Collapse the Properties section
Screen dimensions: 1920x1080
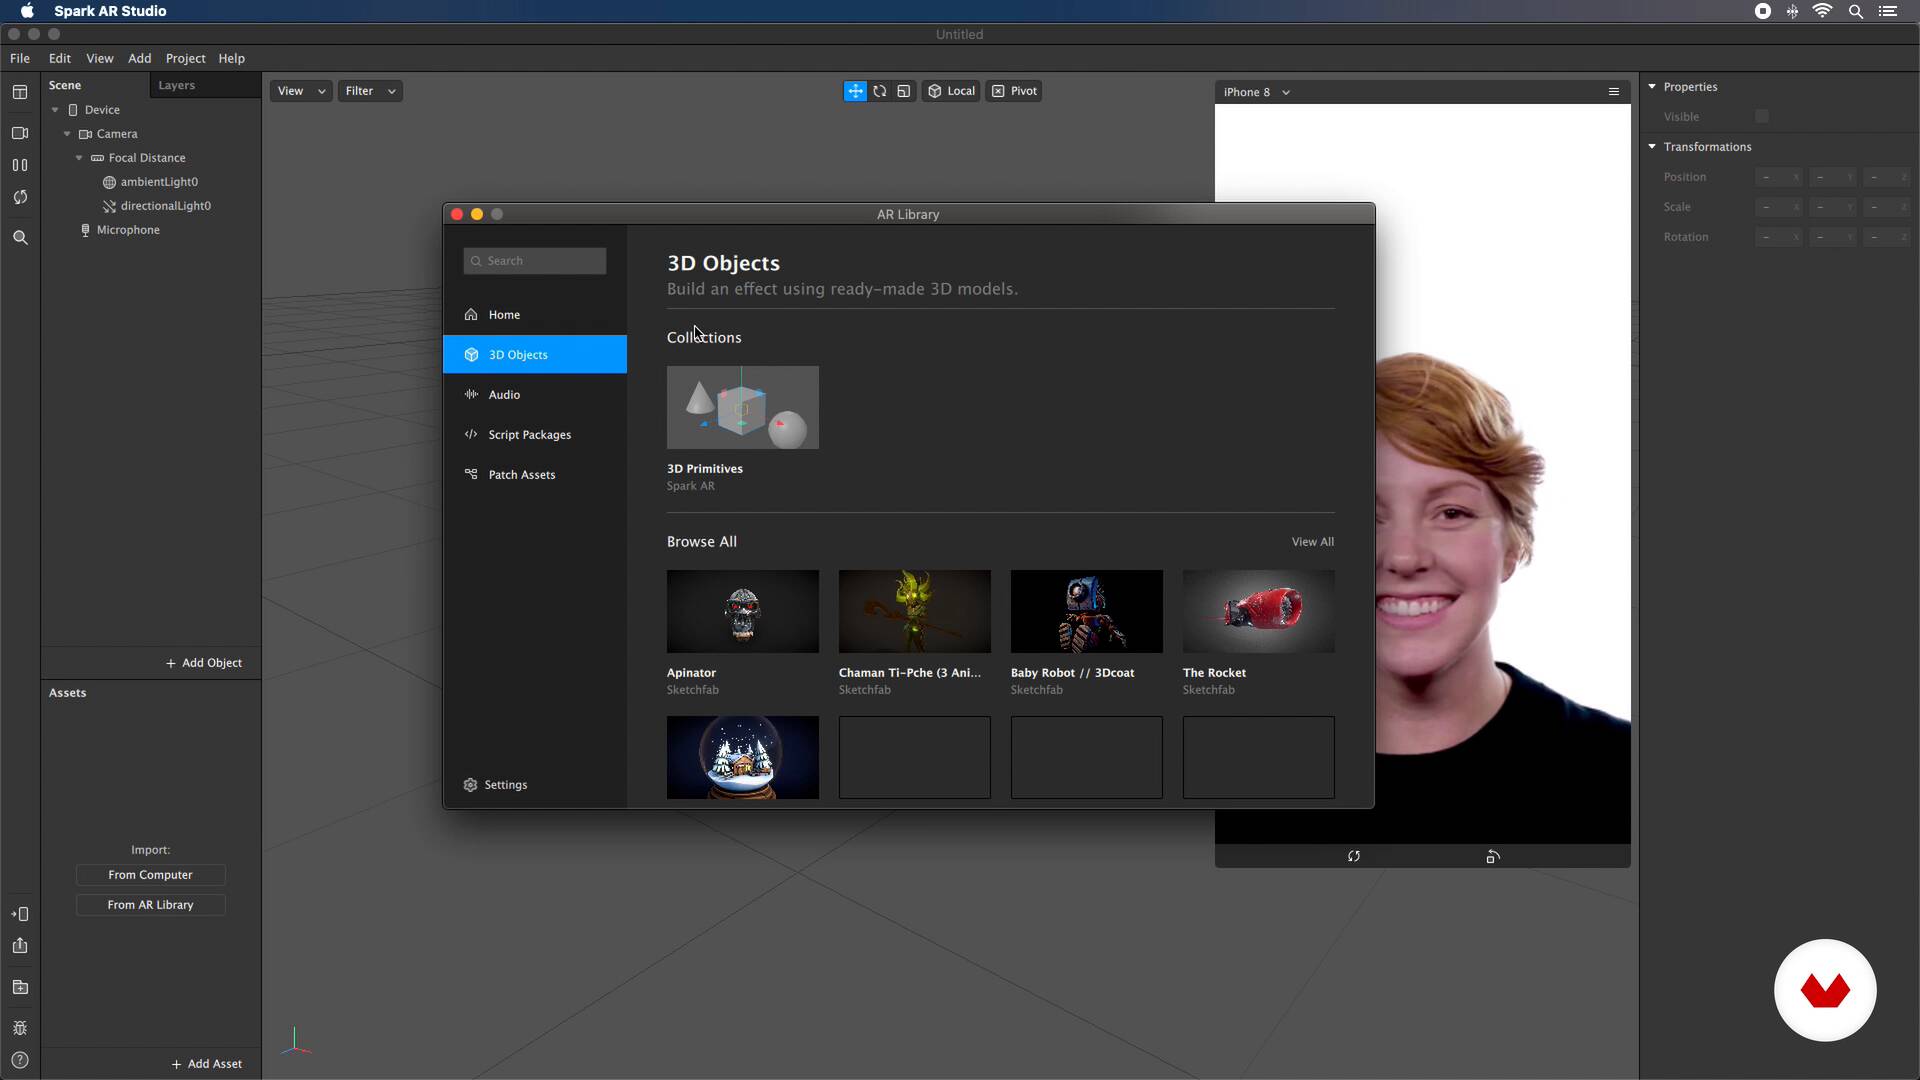[x=1652, y=87]
